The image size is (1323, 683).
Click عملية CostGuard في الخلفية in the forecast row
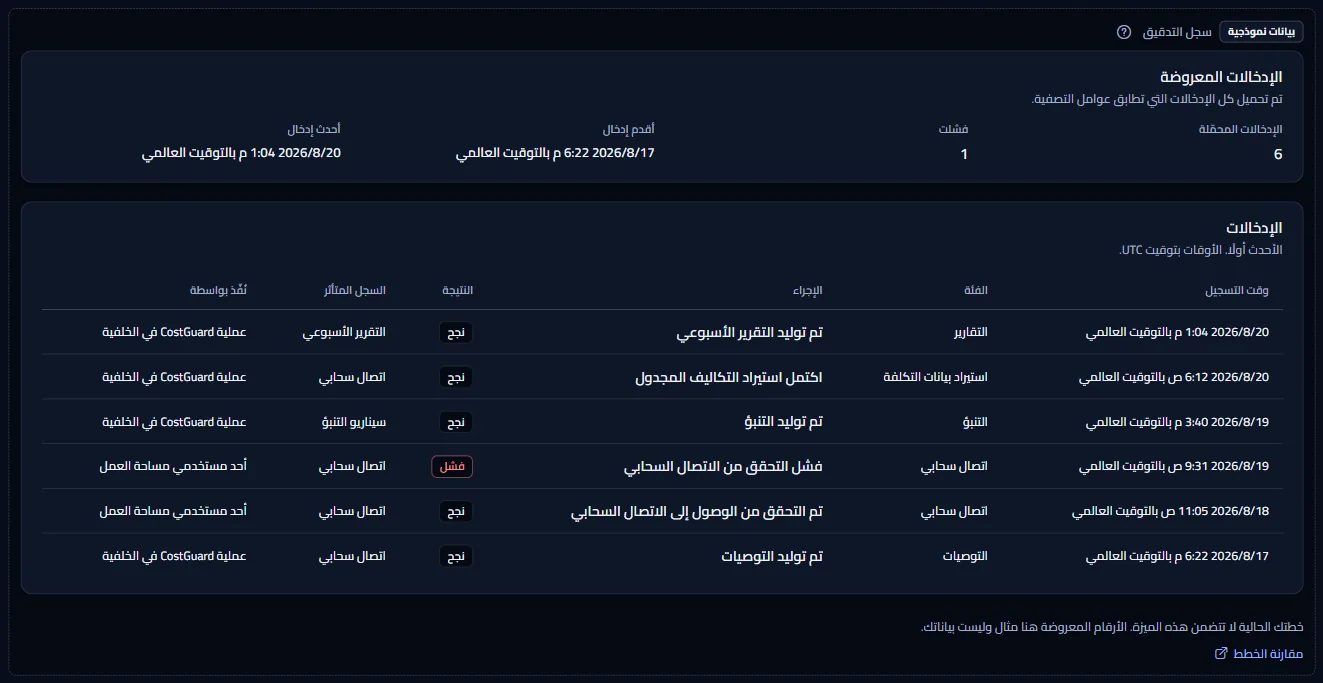pos(174,422)
